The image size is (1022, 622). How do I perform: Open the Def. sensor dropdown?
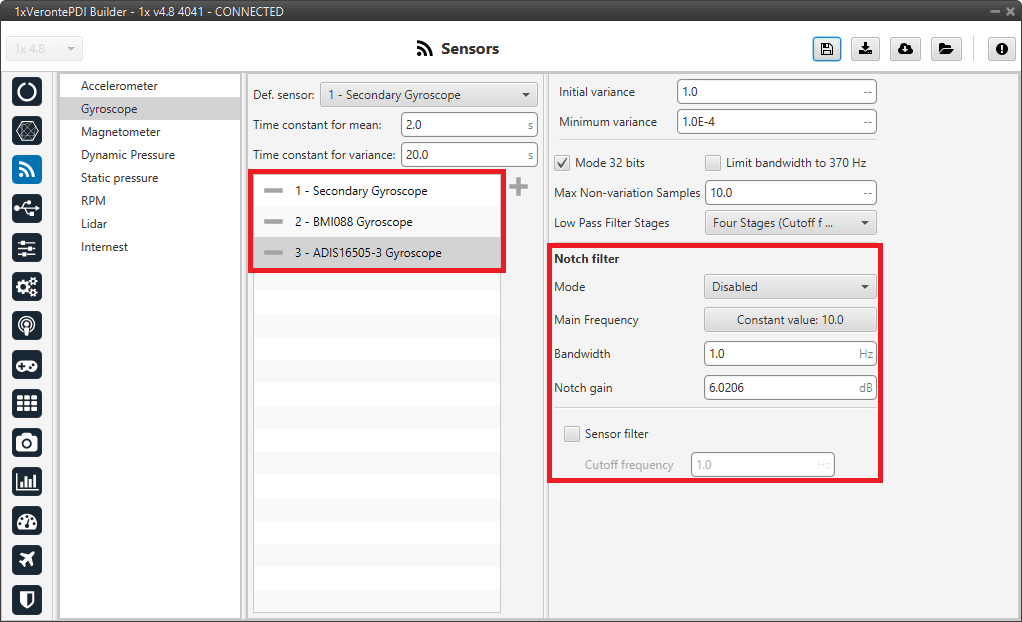click(428, 95)
